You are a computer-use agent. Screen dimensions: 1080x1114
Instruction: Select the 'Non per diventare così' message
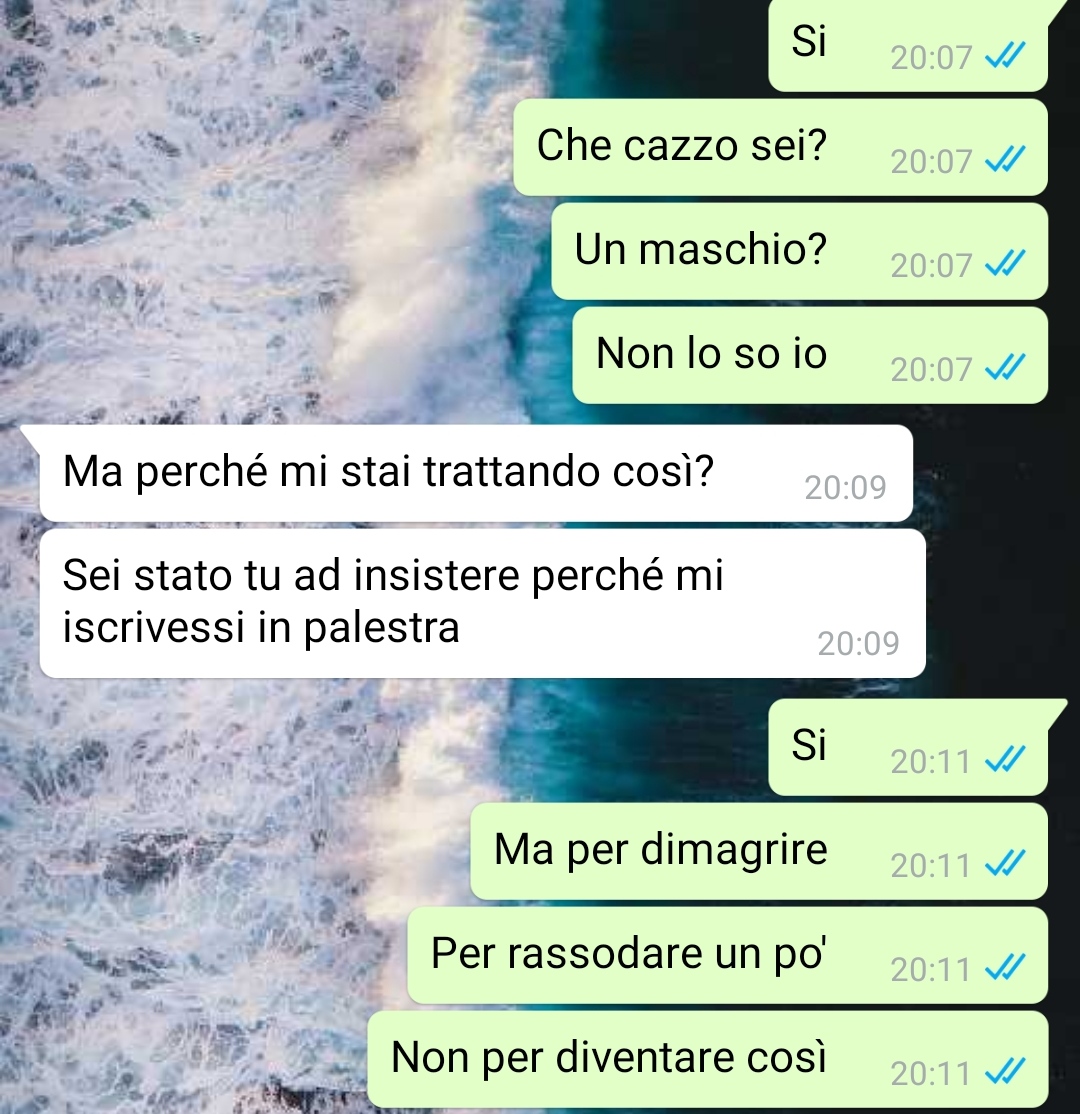(x=708, y=1059)
